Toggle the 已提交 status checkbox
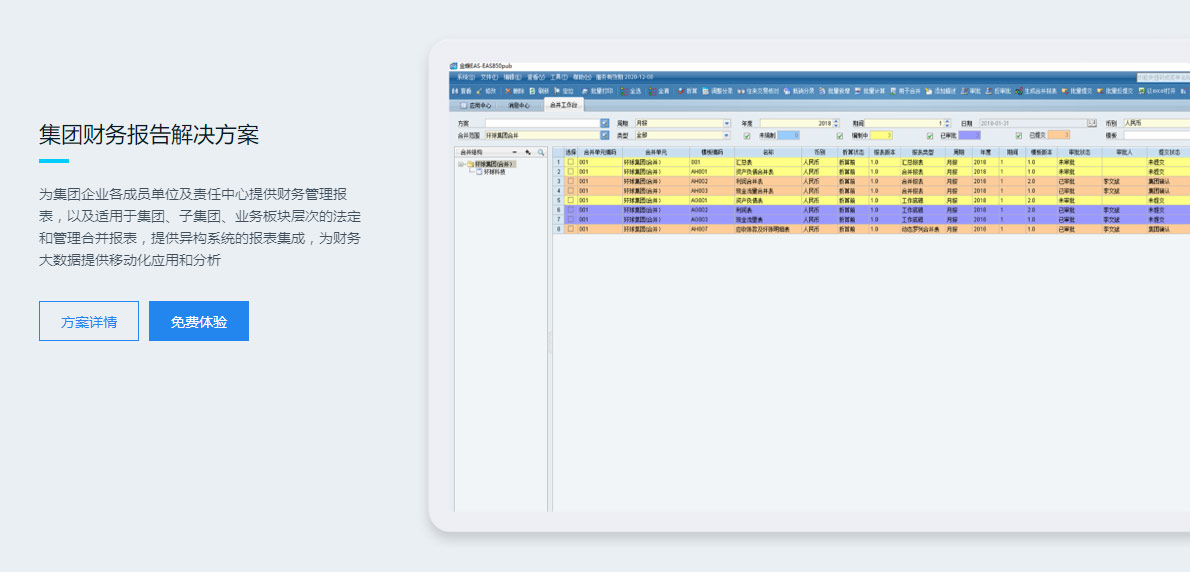1190x572 pixels. point(1019,136)
